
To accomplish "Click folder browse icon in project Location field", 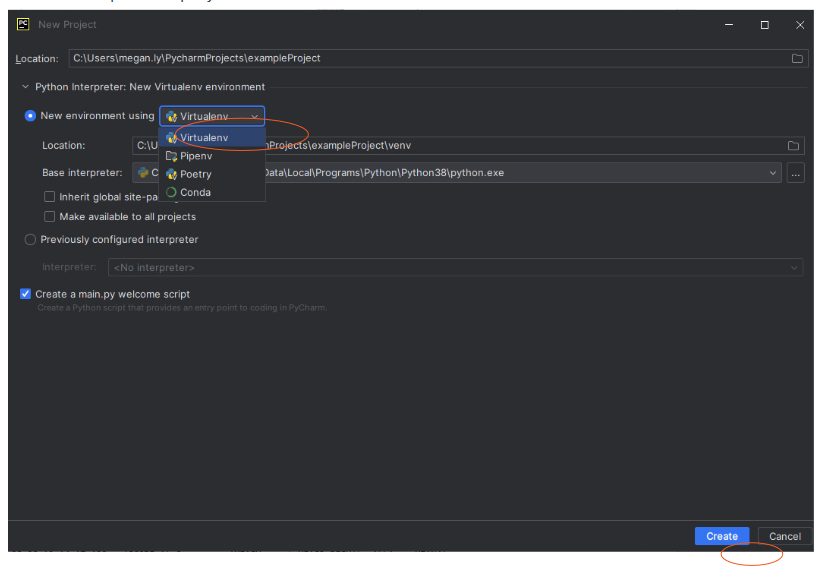I will [797, 59].
